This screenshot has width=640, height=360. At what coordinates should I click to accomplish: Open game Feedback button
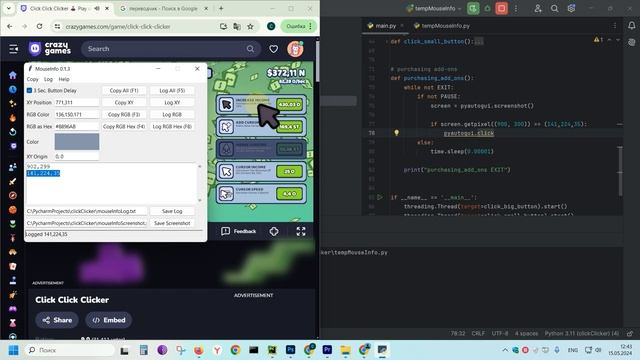coord(239,231)
